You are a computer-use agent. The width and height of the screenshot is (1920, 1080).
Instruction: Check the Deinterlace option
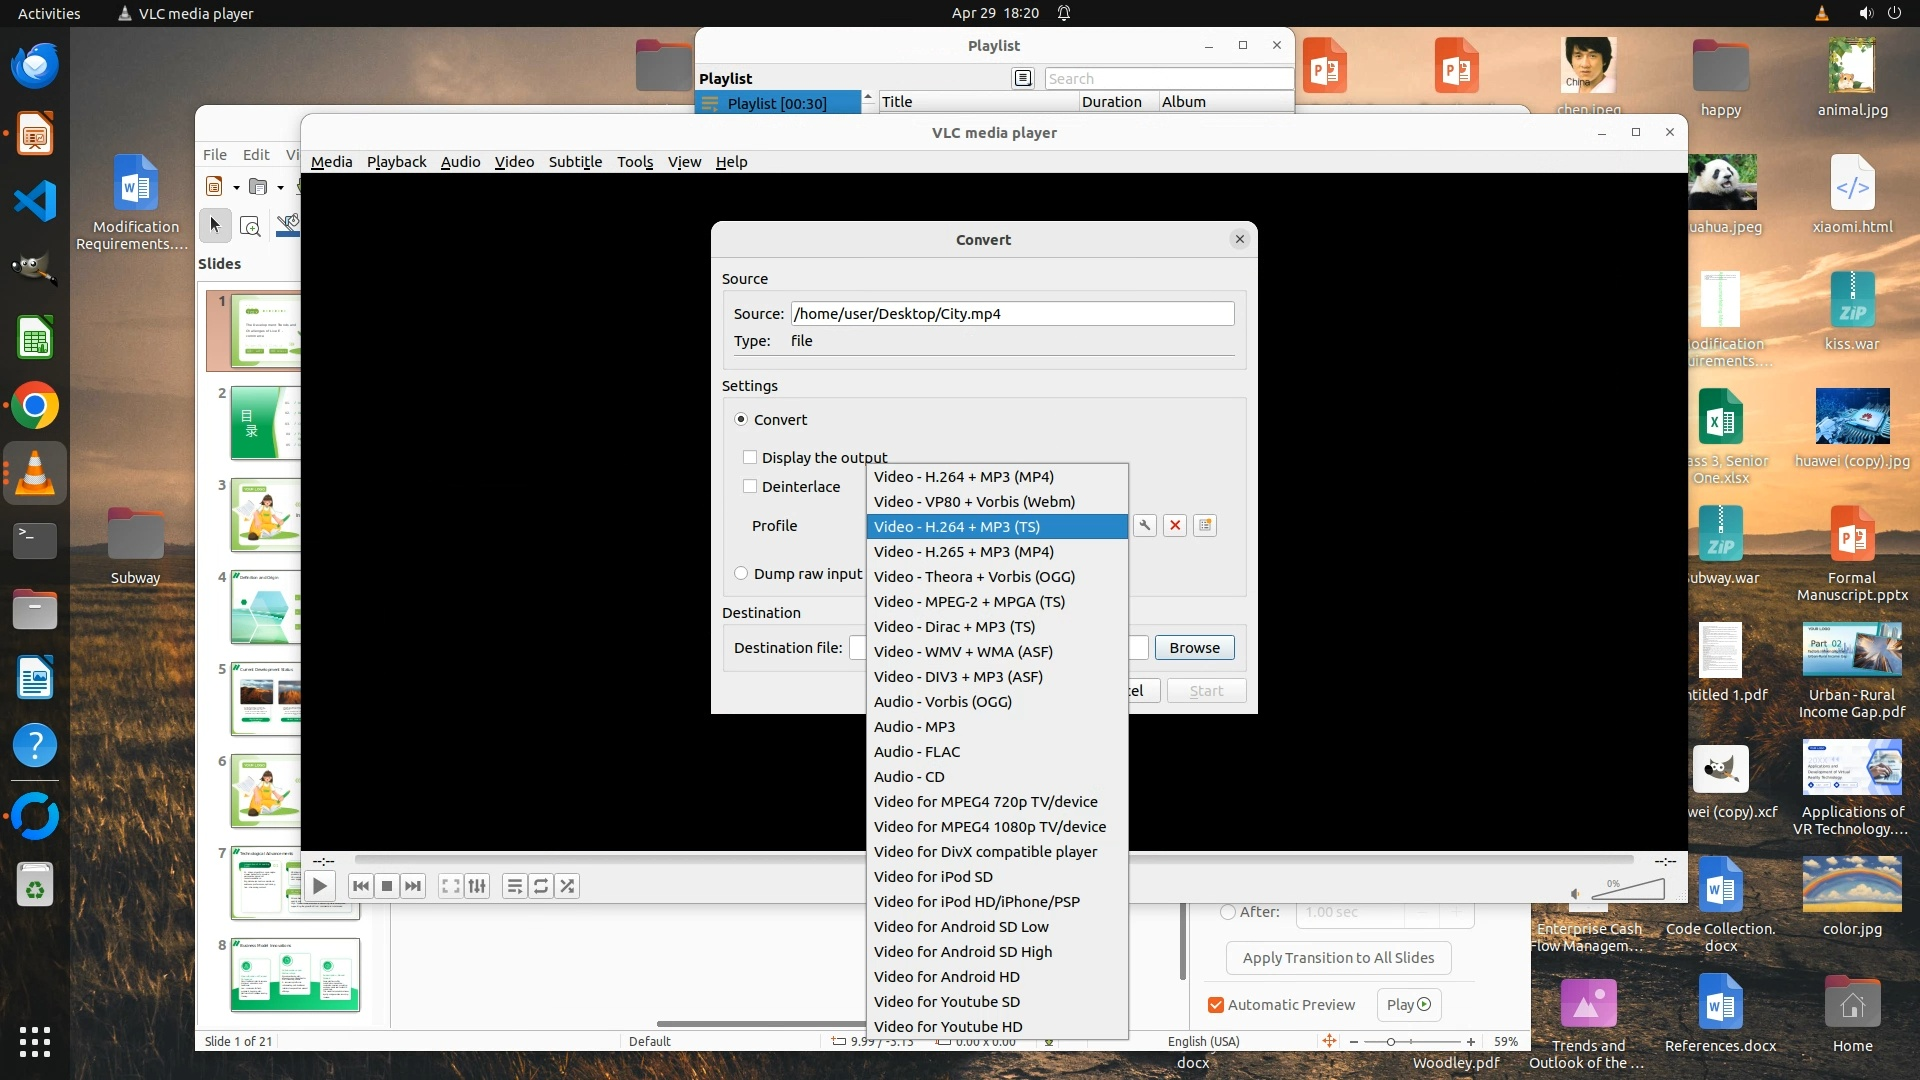click(x=750, y=487)
